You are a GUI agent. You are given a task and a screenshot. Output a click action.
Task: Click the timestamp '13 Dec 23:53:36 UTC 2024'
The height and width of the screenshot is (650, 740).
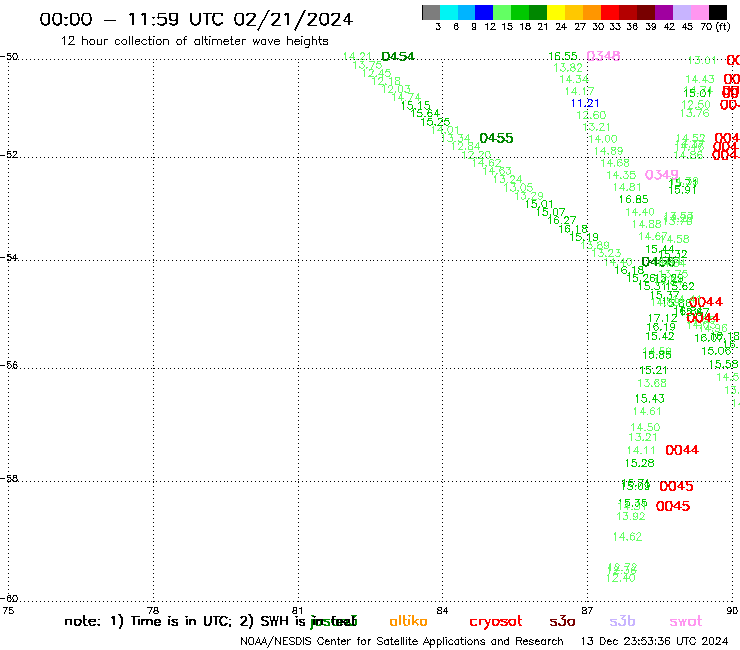tap(655, 641)
